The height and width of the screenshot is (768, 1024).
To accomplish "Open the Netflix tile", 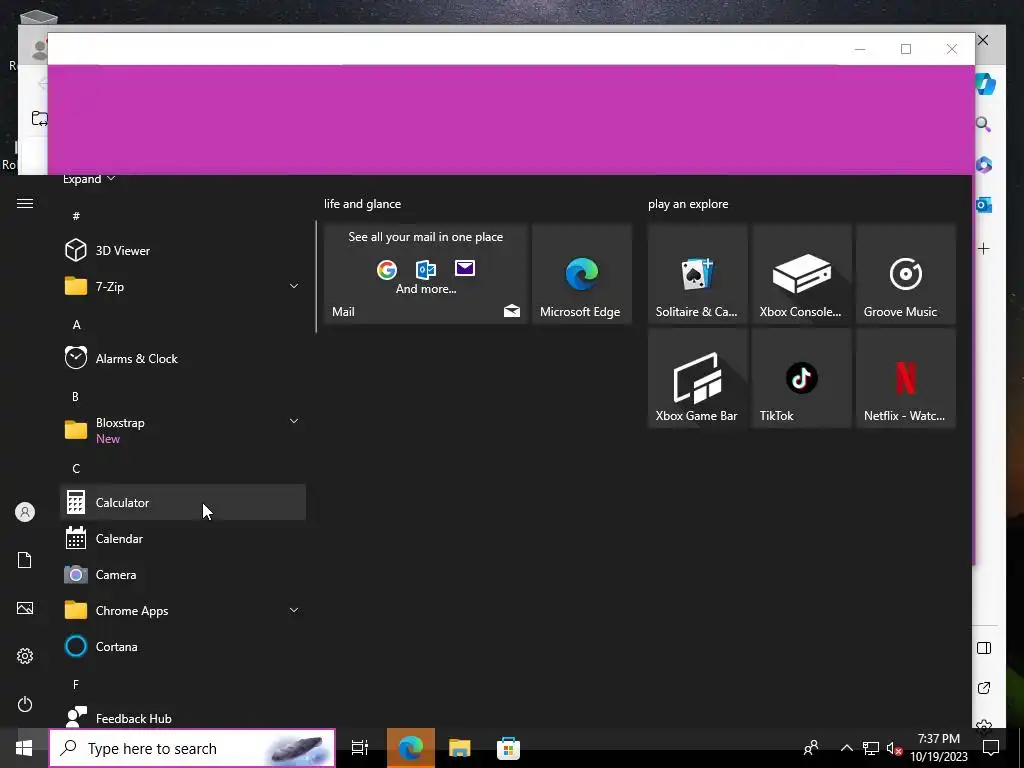I will (x=906, y=378).
